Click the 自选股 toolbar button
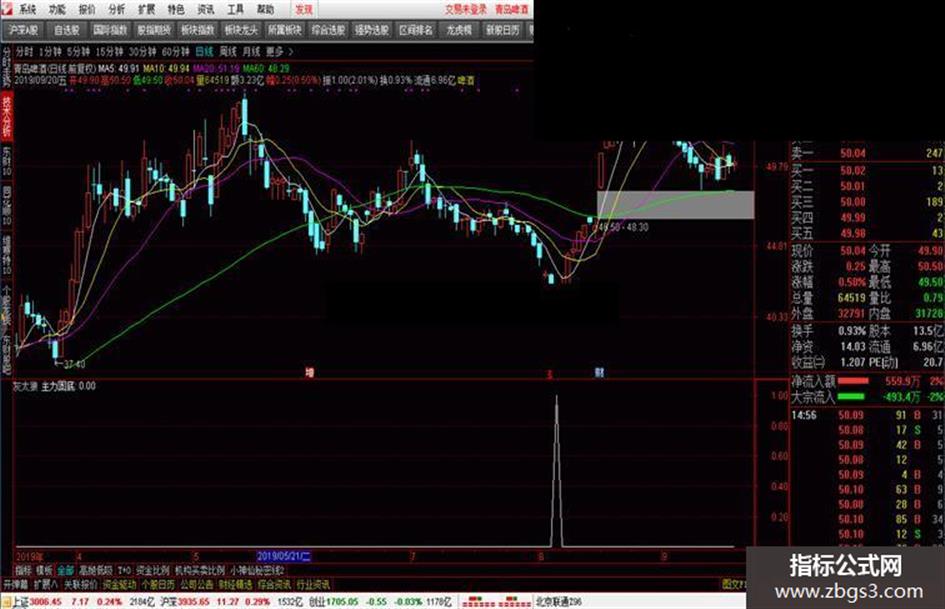This screenshot has height=609, width=945. coord(66,30)
